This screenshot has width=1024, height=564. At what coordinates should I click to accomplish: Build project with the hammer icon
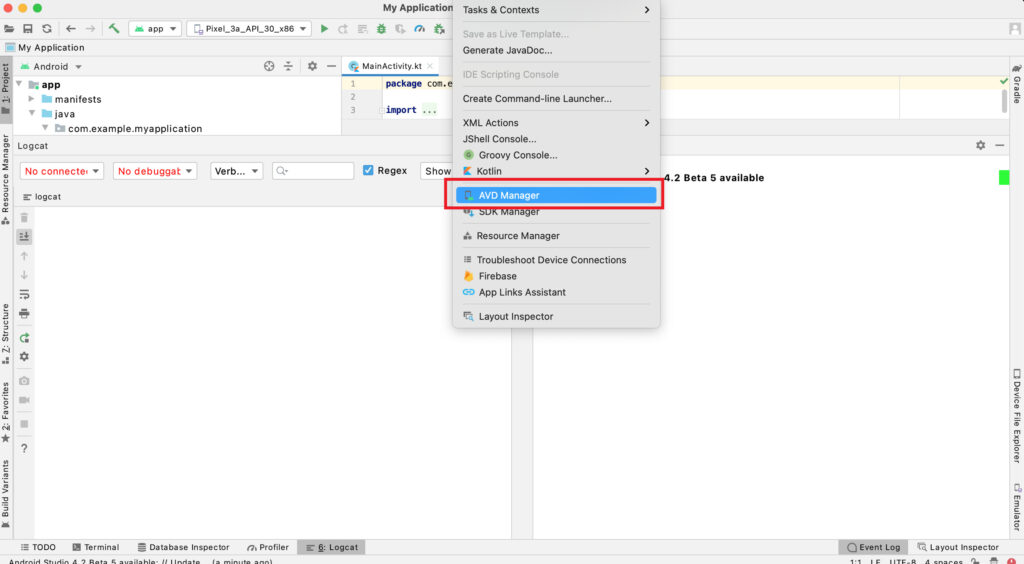pos(114,28)
